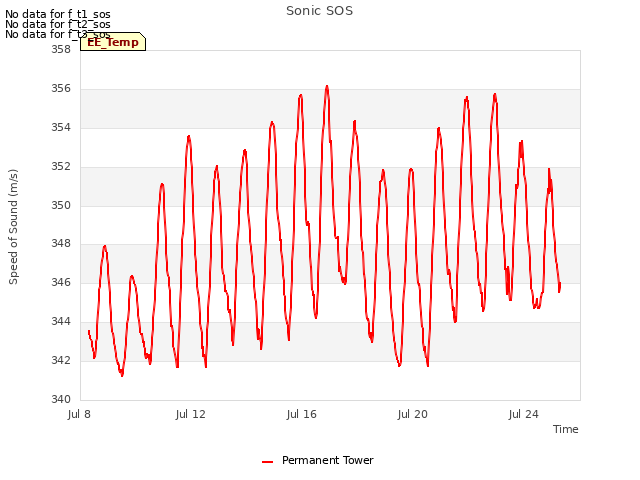Click the 350 y-axis tick label

[61, 205]
